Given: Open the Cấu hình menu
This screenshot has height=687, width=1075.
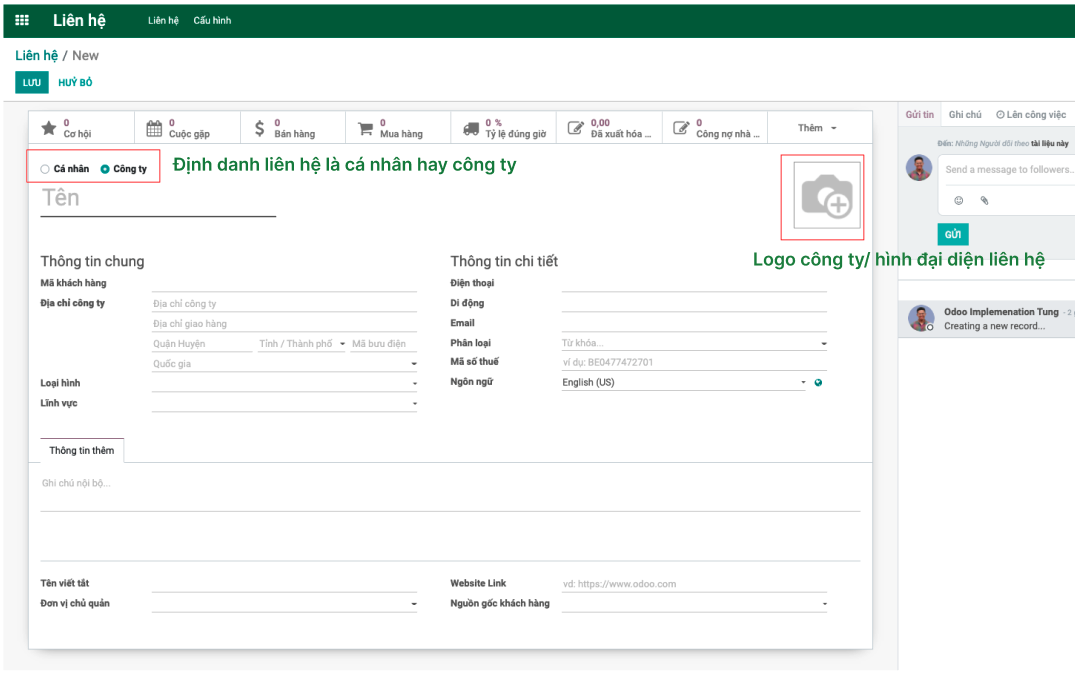Looking at the screenshot, I should click(212, 20).
